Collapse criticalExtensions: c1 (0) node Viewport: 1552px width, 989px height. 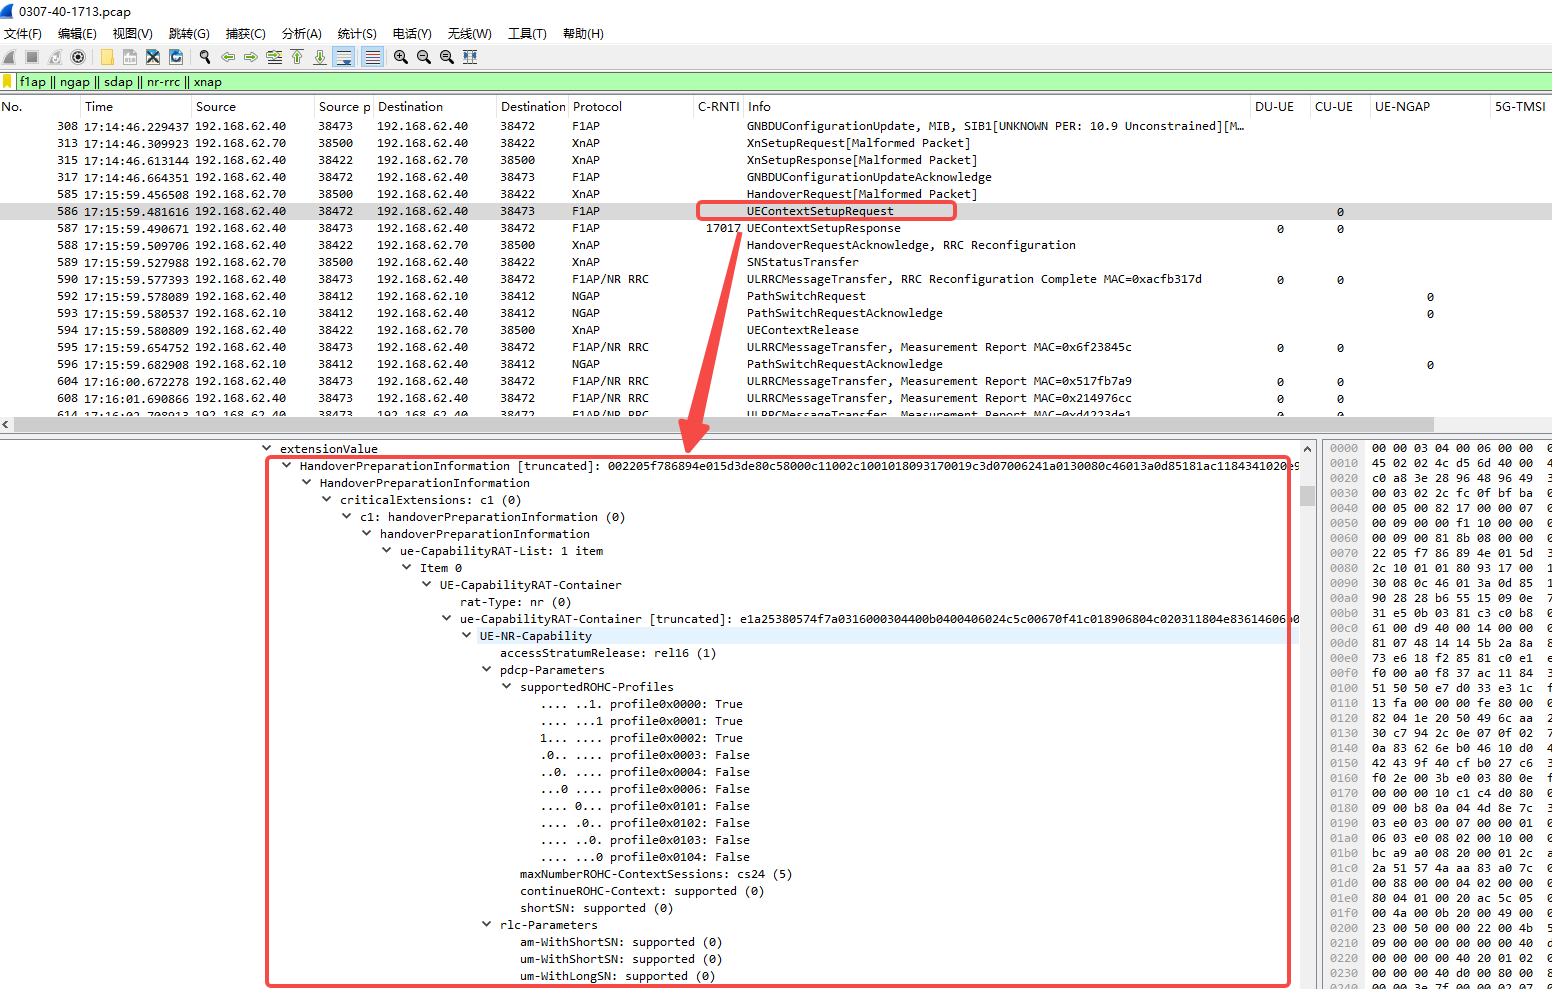point(327,500)
